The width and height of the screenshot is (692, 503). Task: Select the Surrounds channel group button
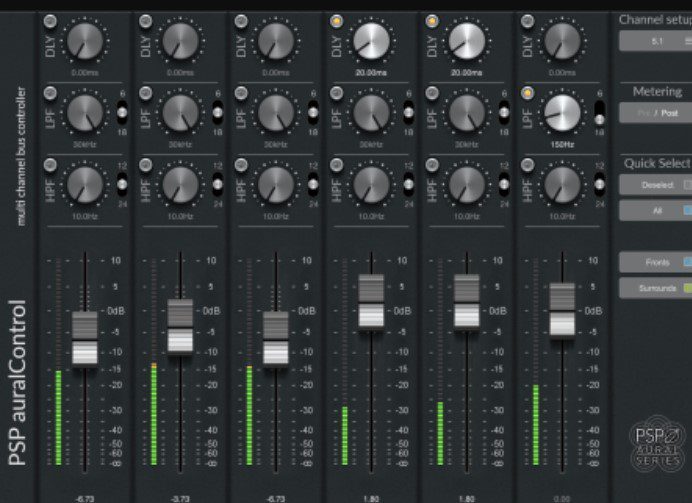655,288
